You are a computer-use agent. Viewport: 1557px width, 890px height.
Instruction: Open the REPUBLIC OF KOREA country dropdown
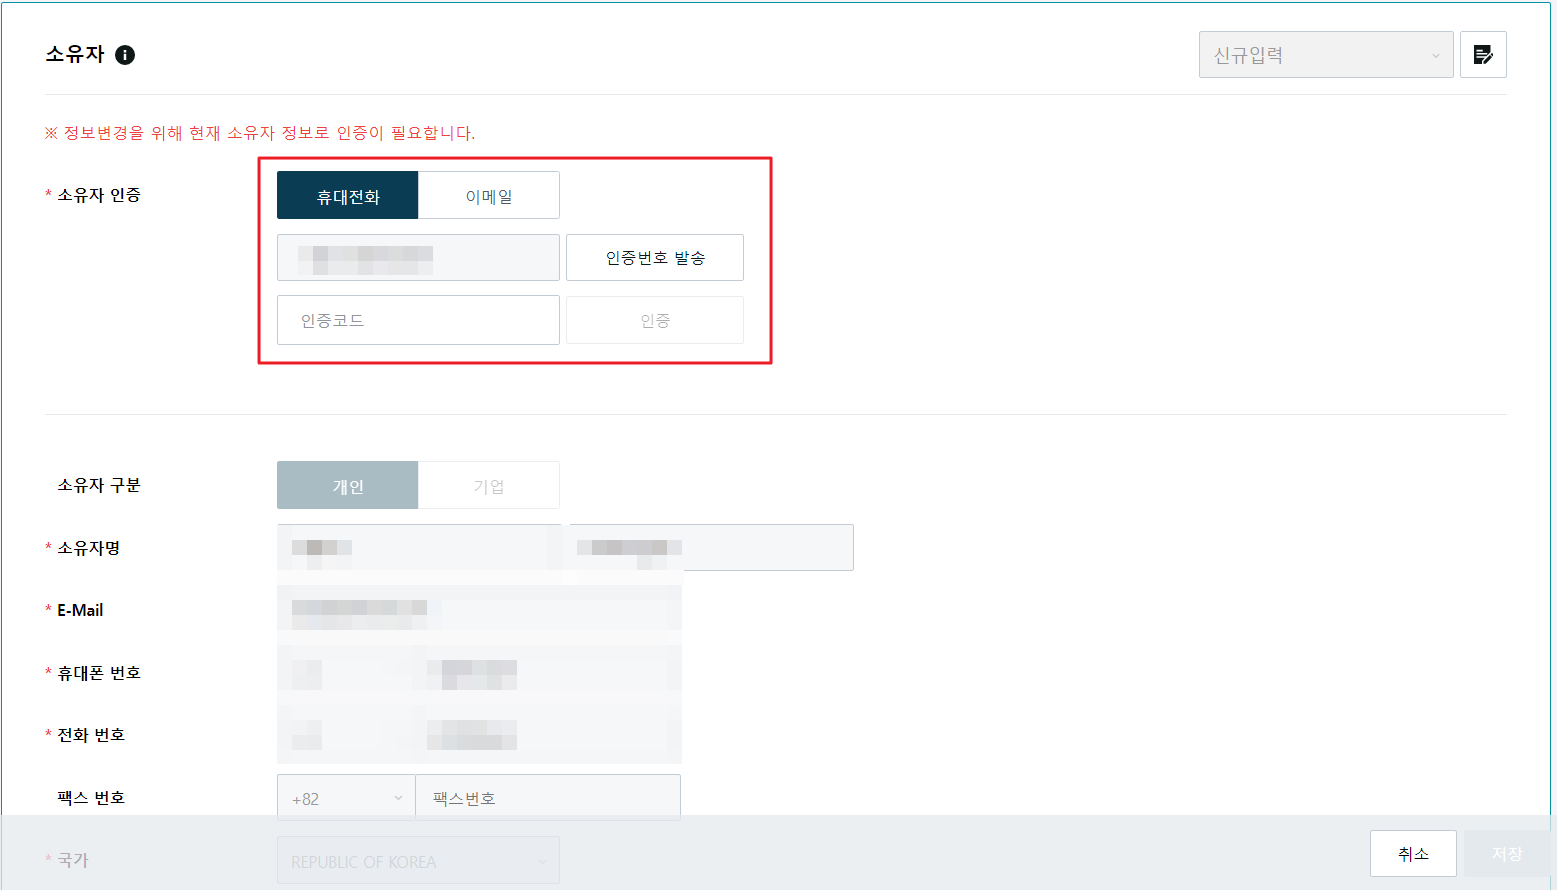[x=418, y=861]
